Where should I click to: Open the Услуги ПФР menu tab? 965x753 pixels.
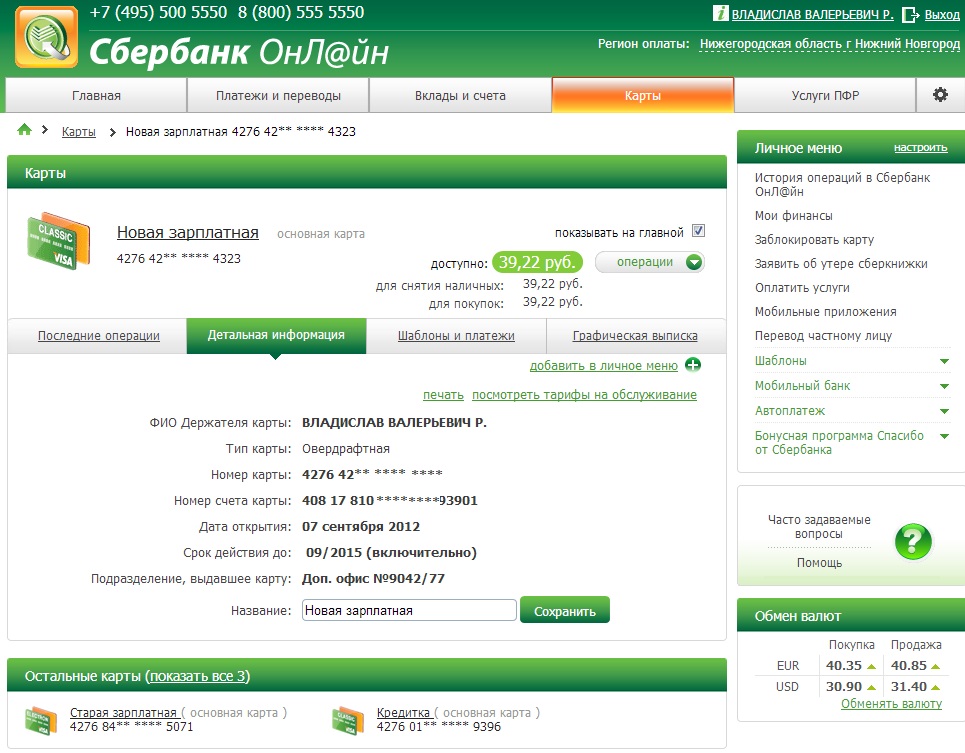825,95
